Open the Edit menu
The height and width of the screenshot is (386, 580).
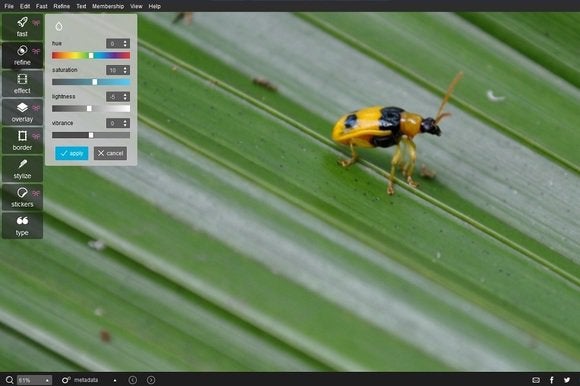[25, 6]
